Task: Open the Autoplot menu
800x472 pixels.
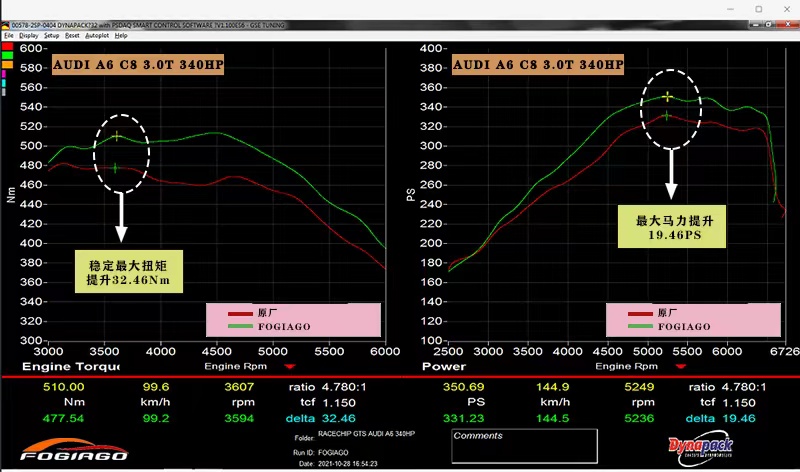Action: [x=97, y=36]
